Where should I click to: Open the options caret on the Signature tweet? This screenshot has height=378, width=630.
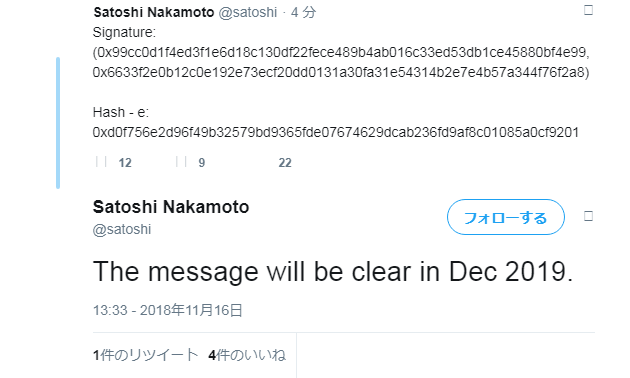pos(588,10)
